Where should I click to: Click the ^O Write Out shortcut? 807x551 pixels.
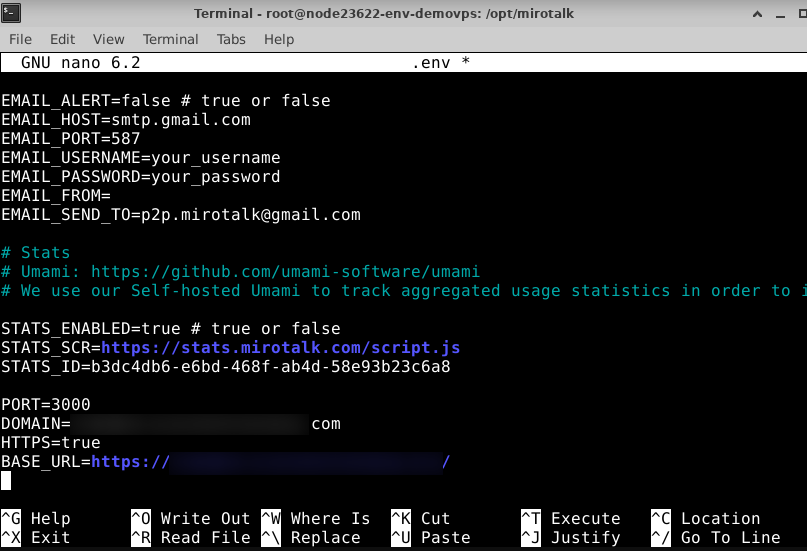click(x=190, y=518)
